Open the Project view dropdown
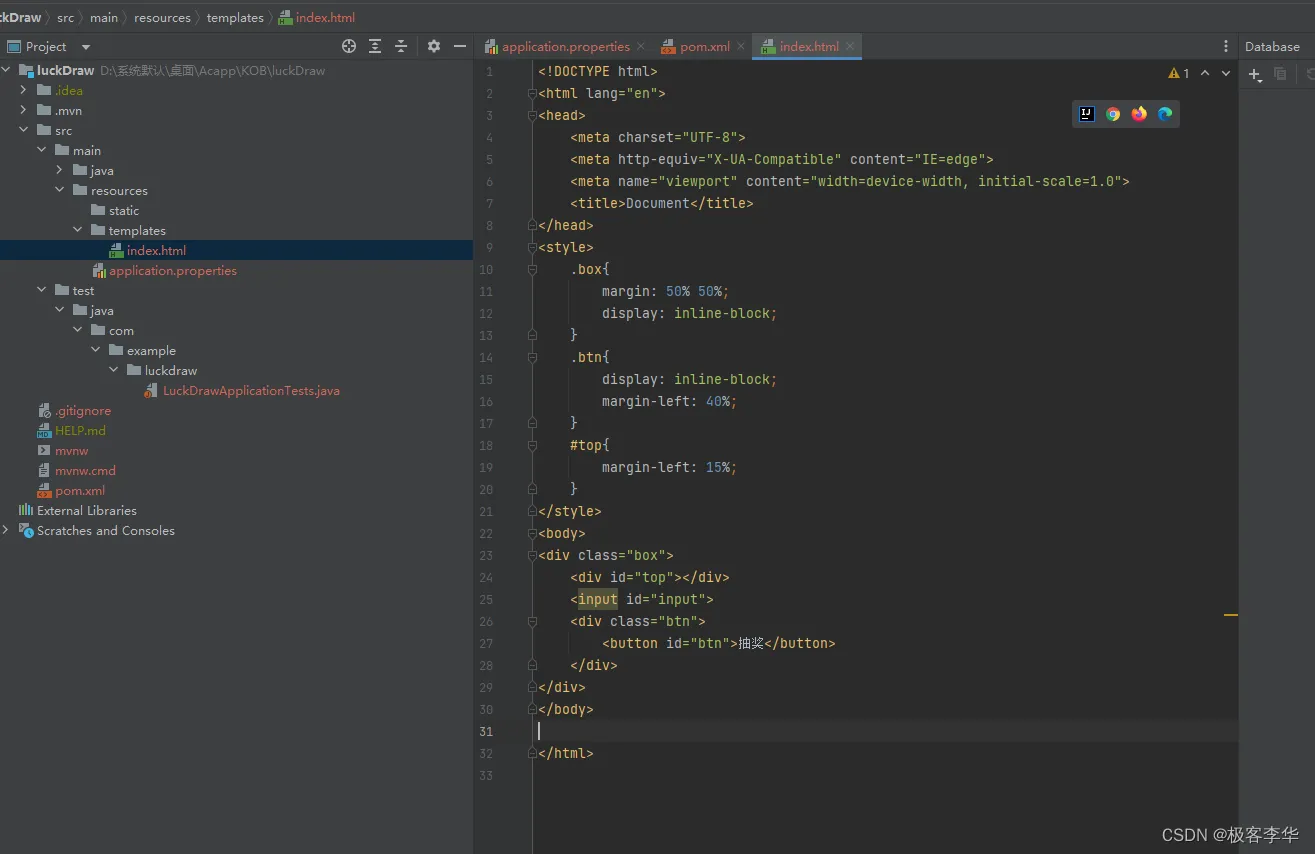Screen dimensions: 1315x854 (86, 47)
